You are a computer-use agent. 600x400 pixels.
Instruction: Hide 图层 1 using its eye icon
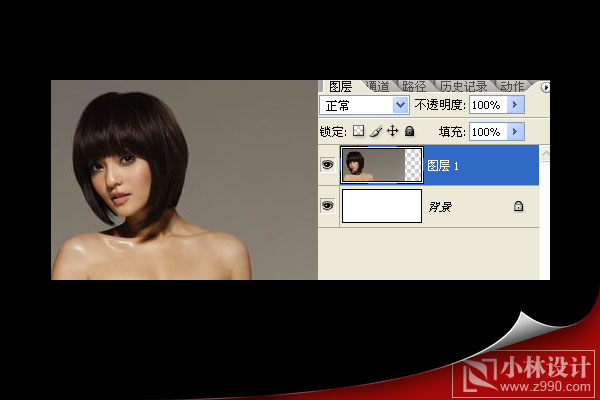point(328,165)
